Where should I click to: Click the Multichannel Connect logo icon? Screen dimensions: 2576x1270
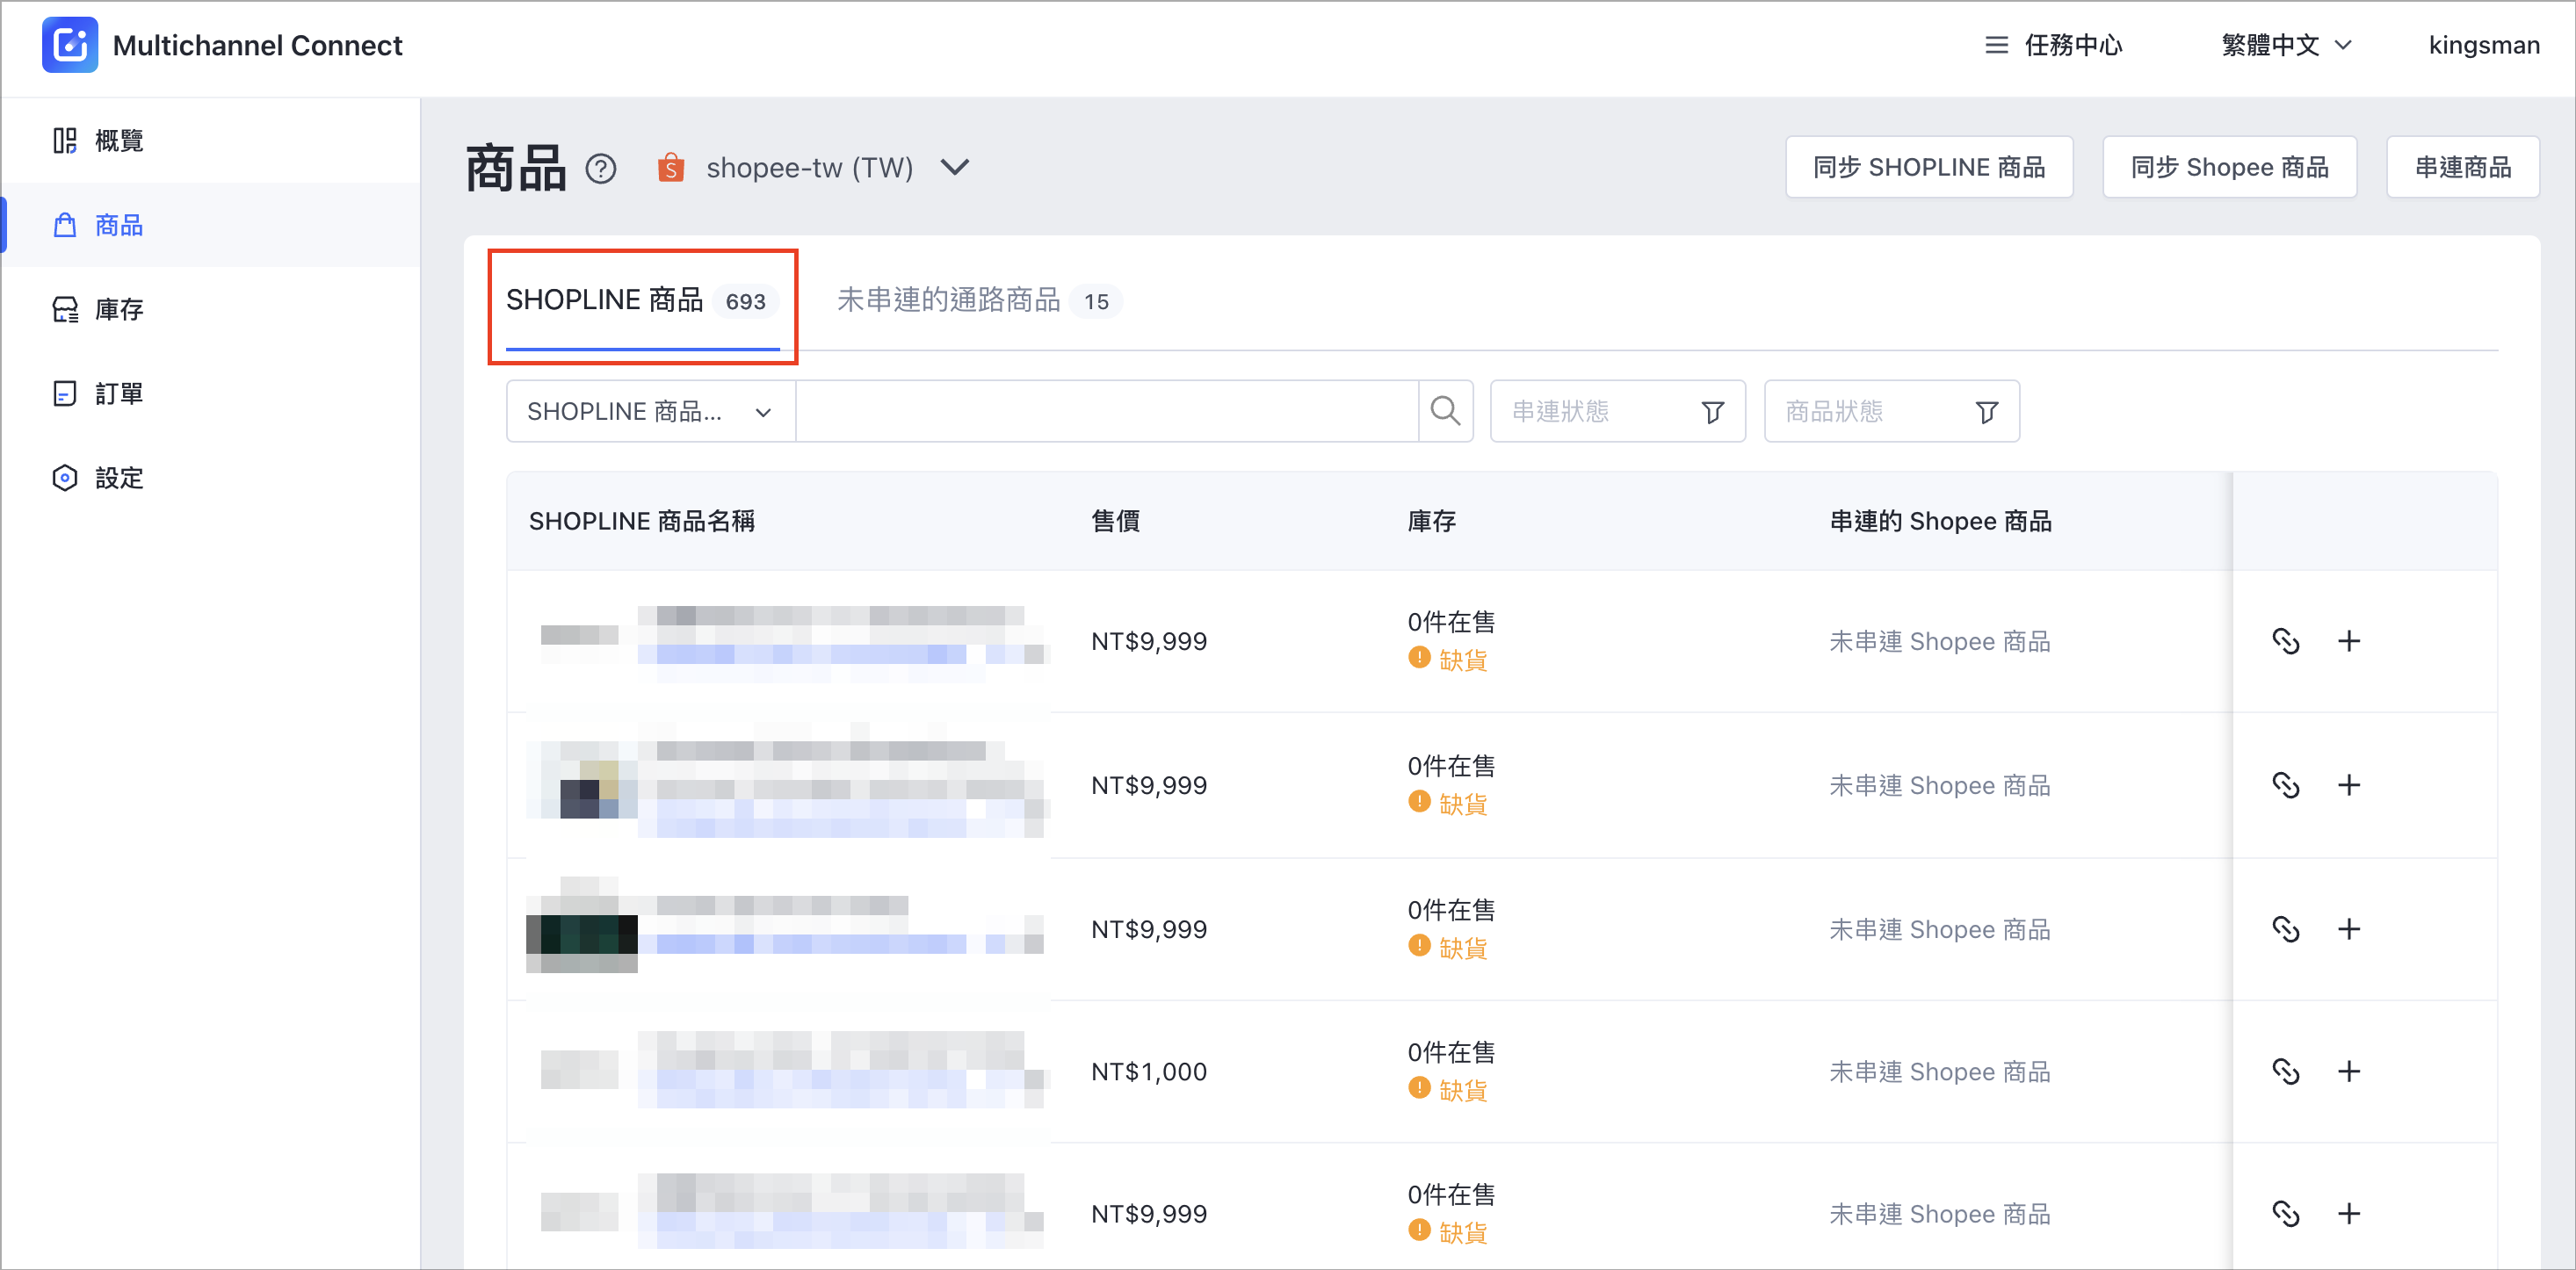[70, 45]
